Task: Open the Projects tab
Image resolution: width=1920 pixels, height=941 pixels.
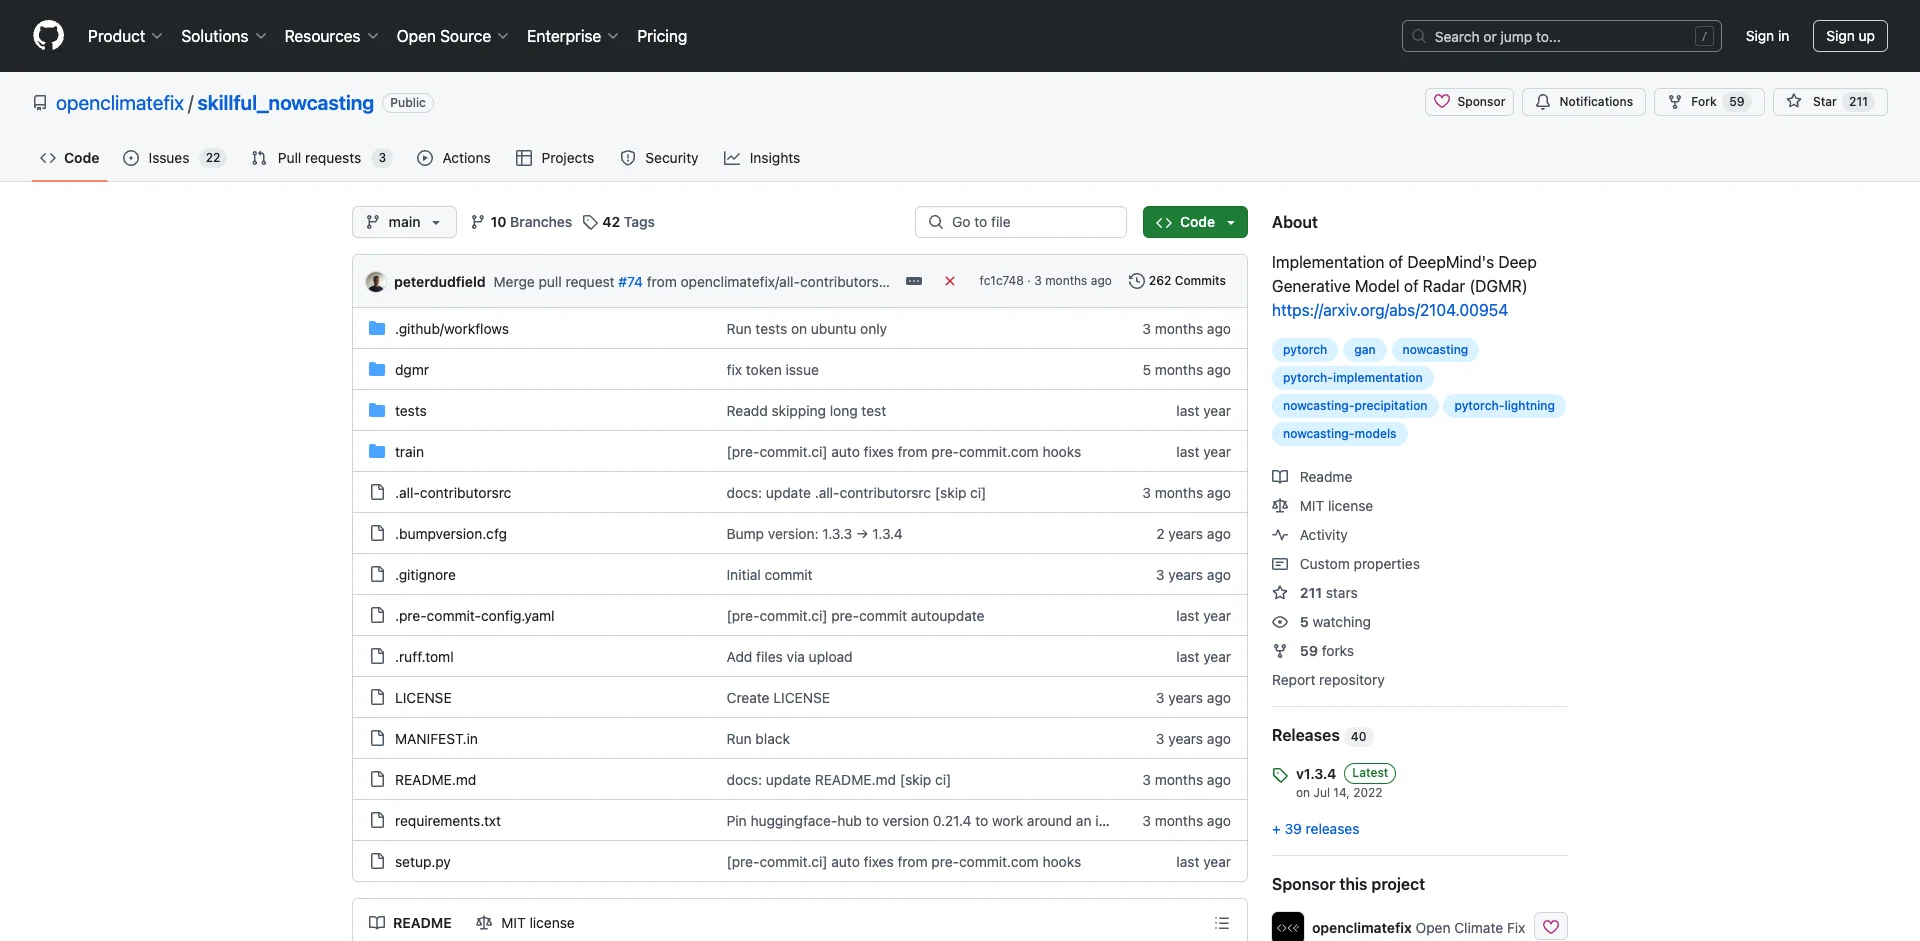Action: 555,158
